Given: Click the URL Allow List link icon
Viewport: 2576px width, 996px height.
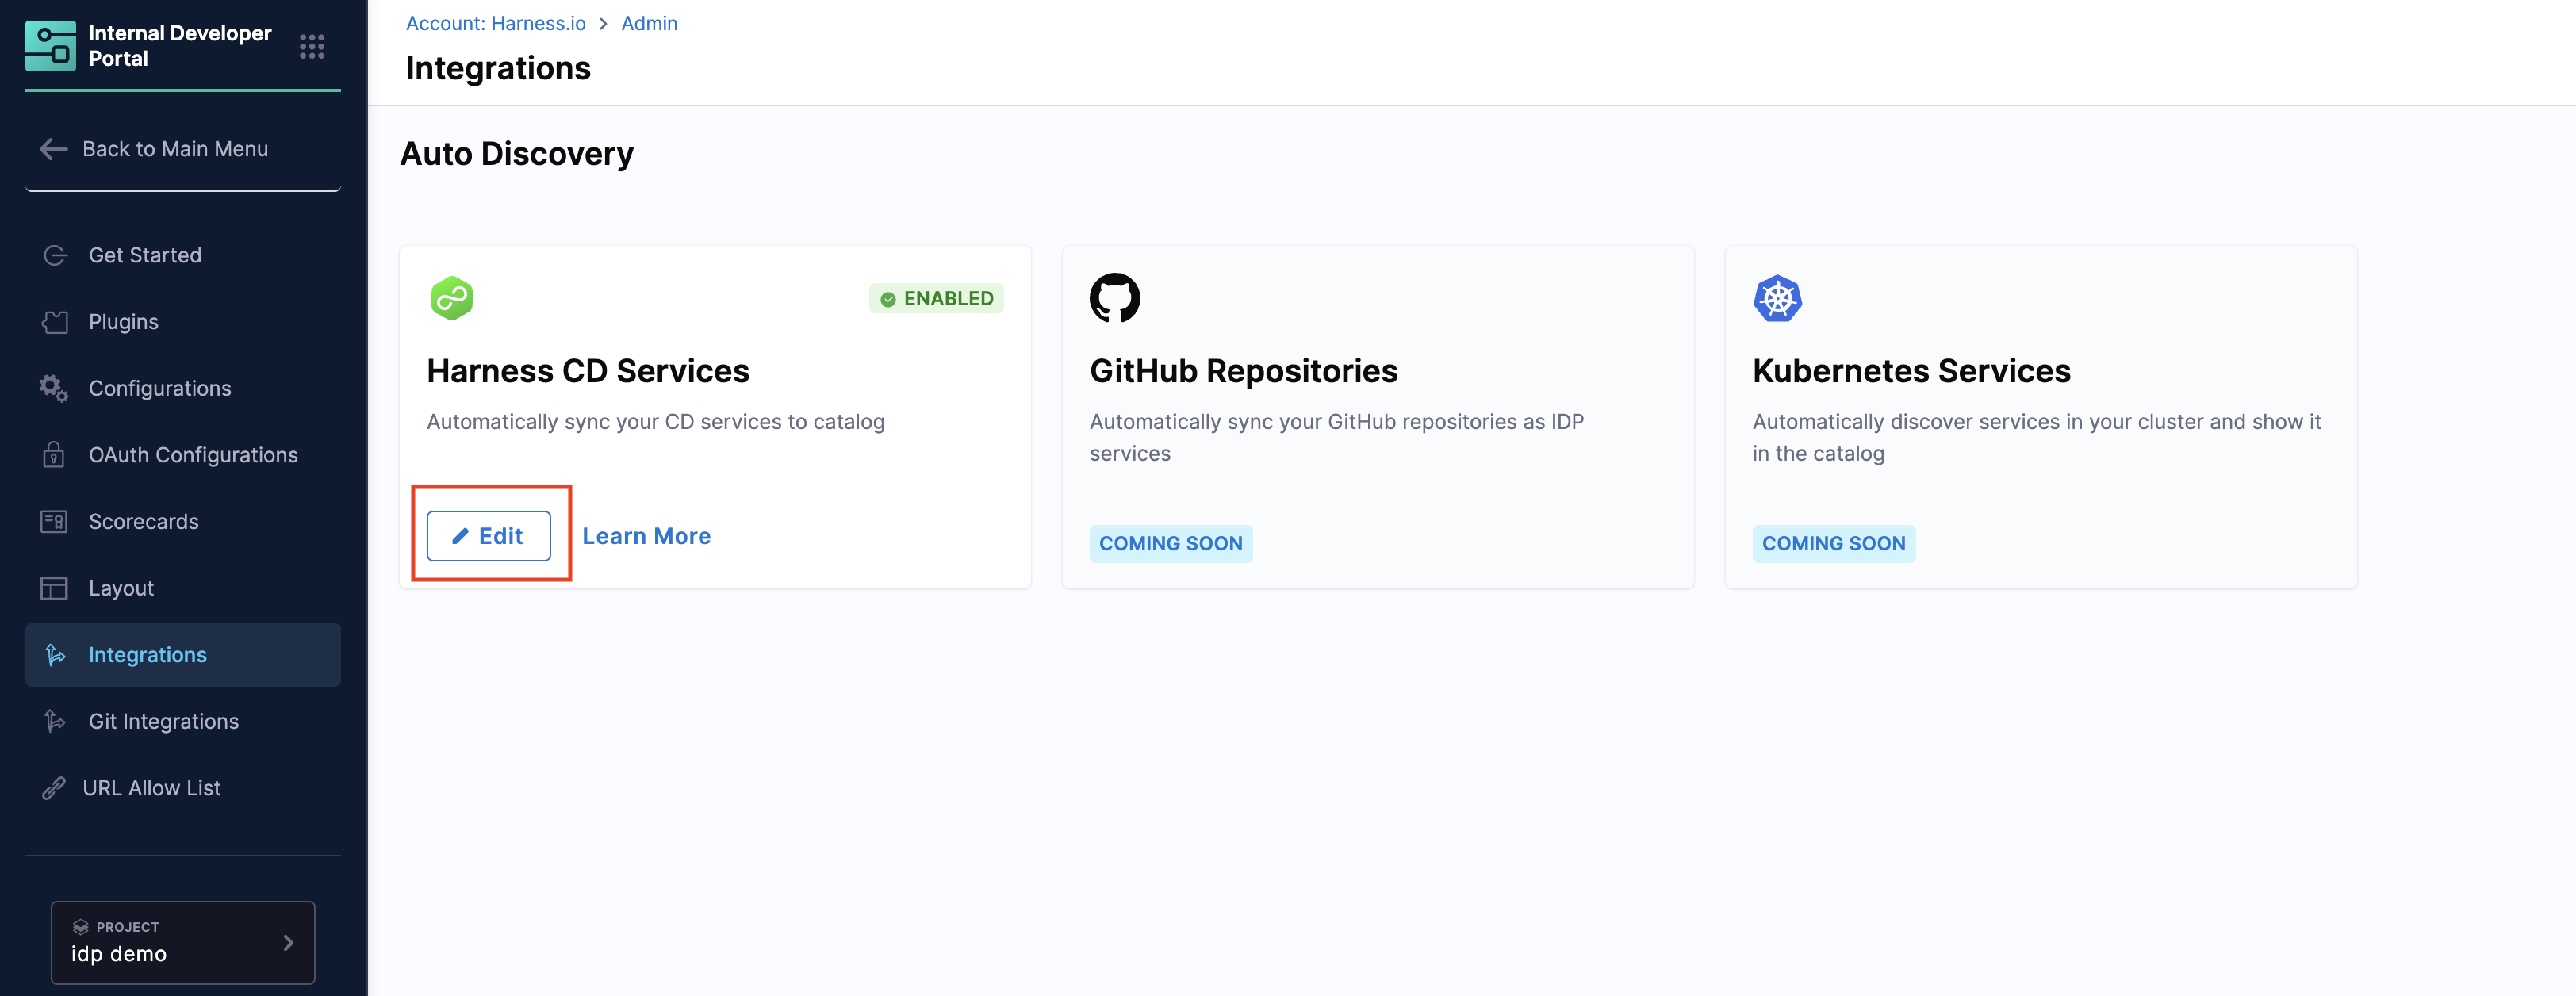Looking at the screenshot, I should [x=53, y=788].
